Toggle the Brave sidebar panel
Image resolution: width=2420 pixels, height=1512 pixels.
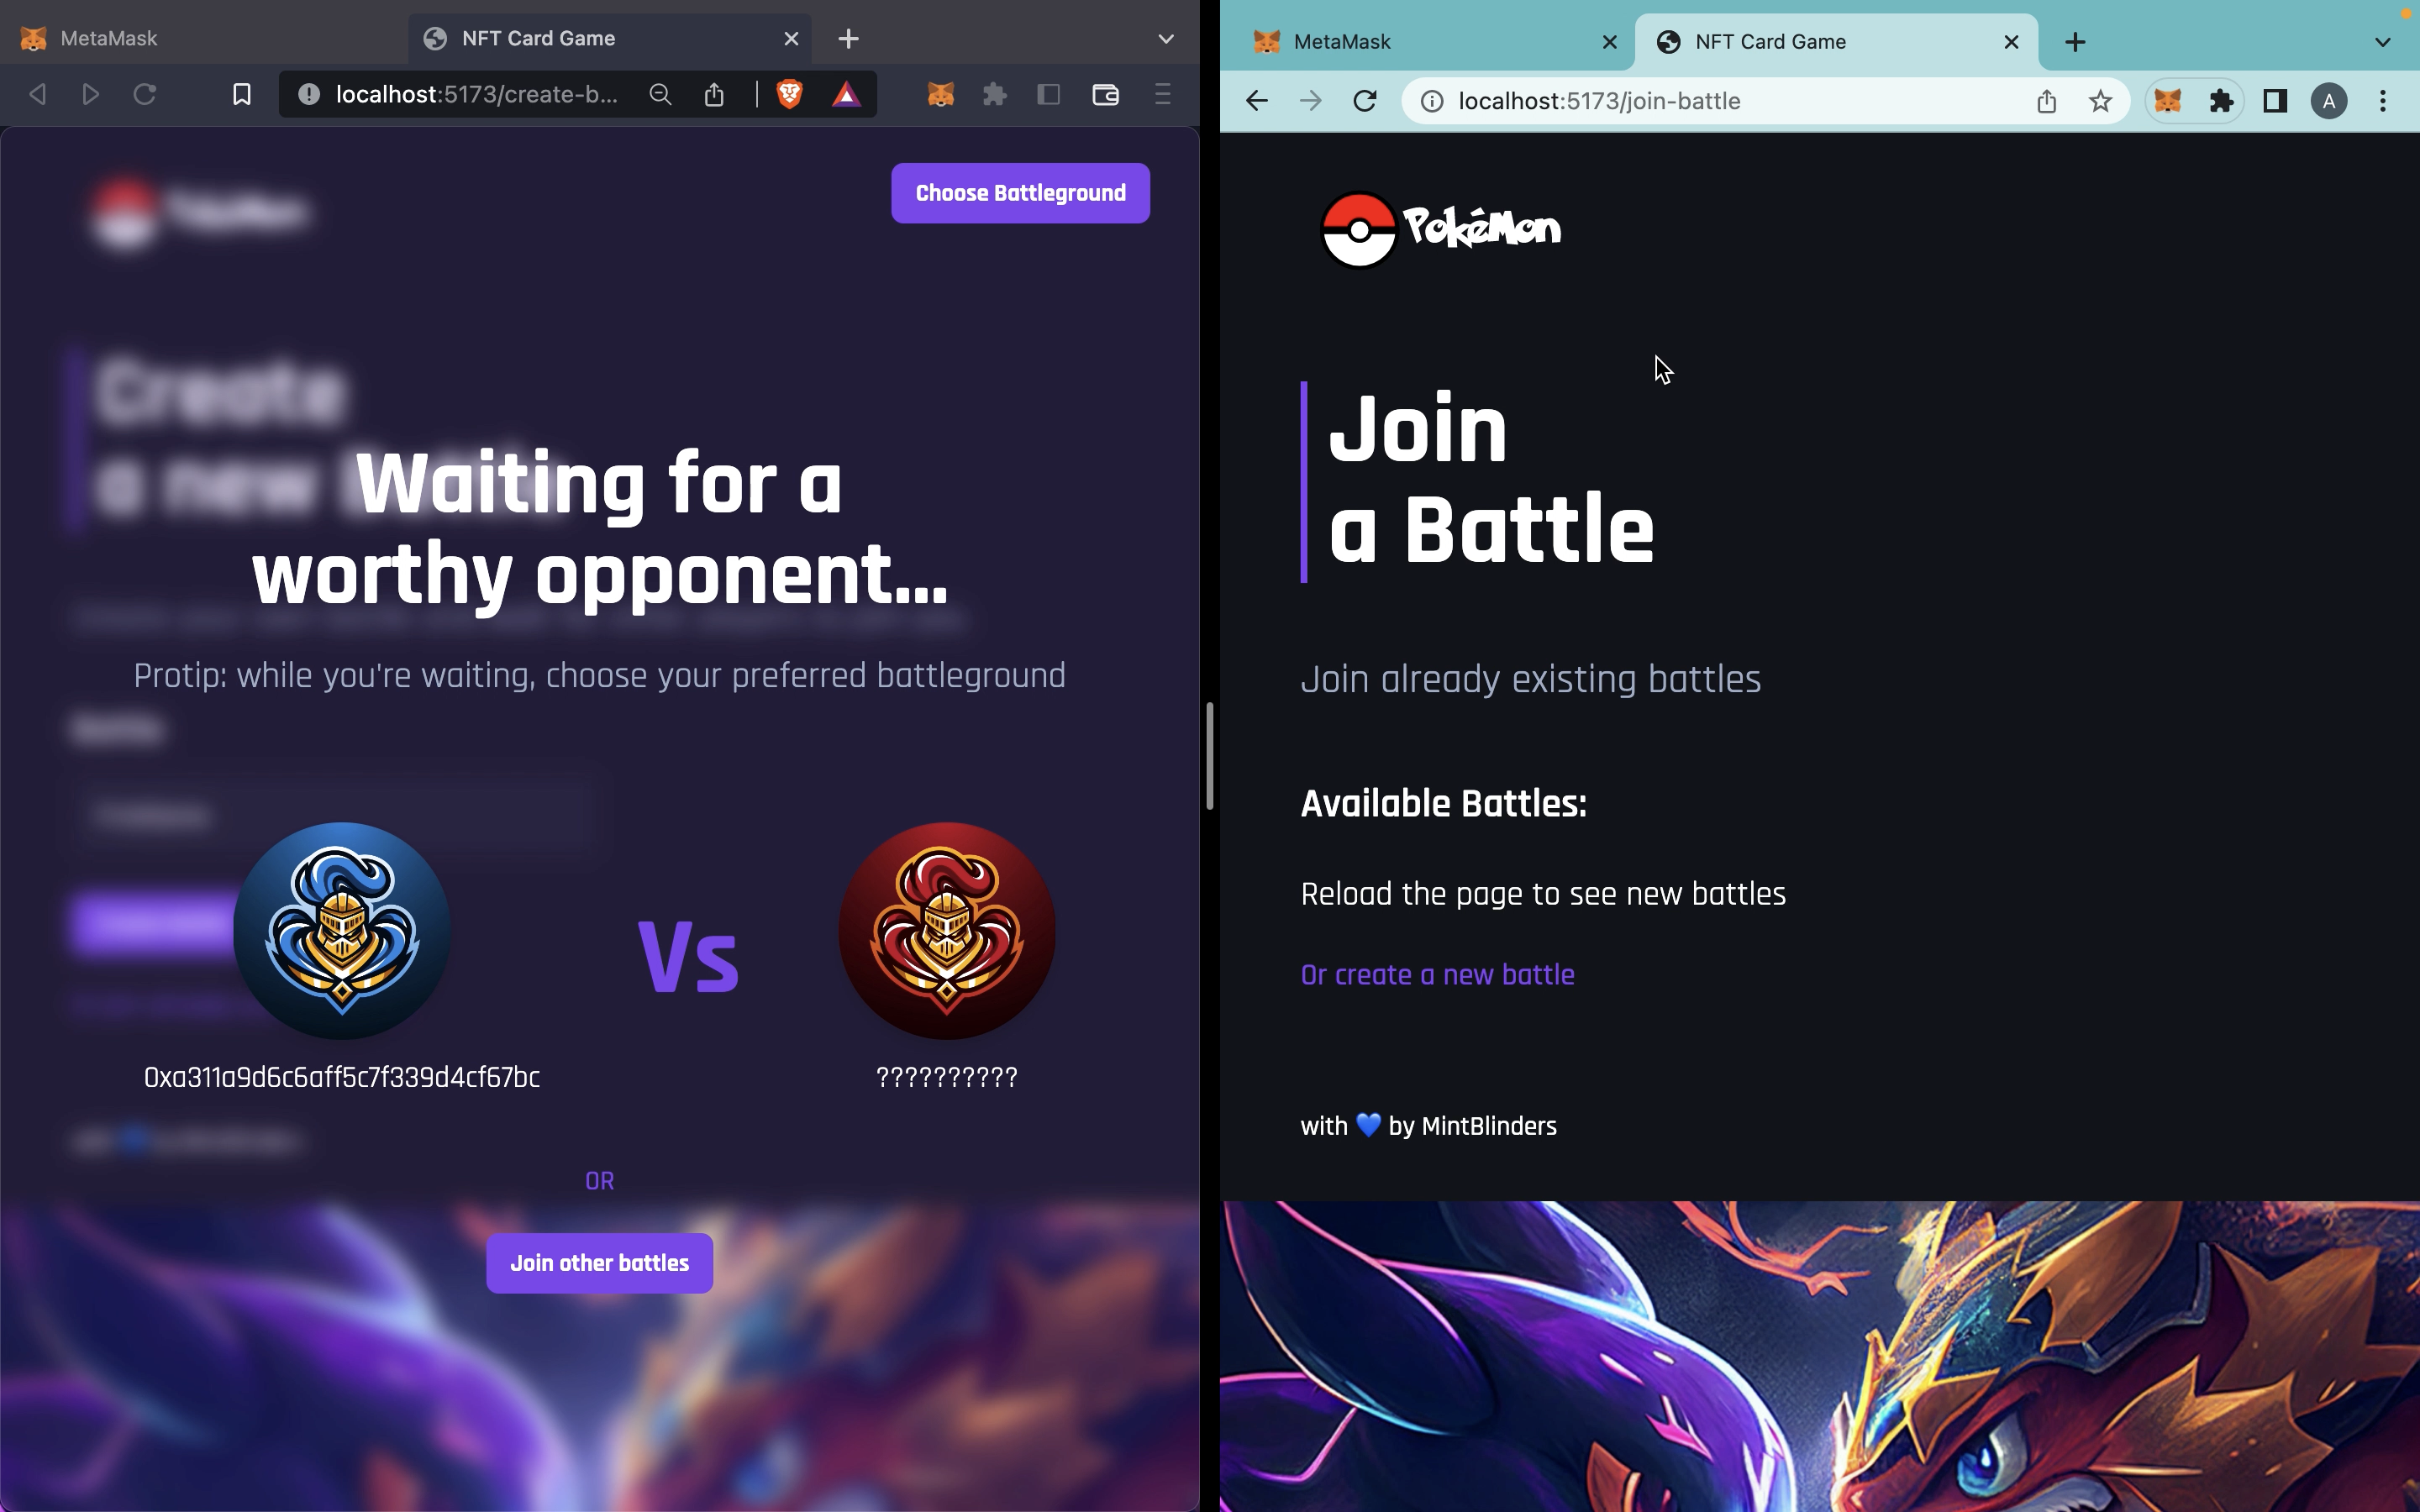tap(1048, 94)
